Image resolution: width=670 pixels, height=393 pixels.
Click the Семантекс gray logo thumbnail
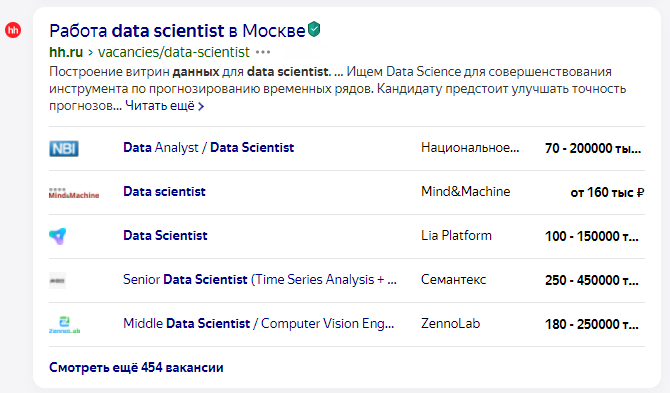tap(57, 280)
